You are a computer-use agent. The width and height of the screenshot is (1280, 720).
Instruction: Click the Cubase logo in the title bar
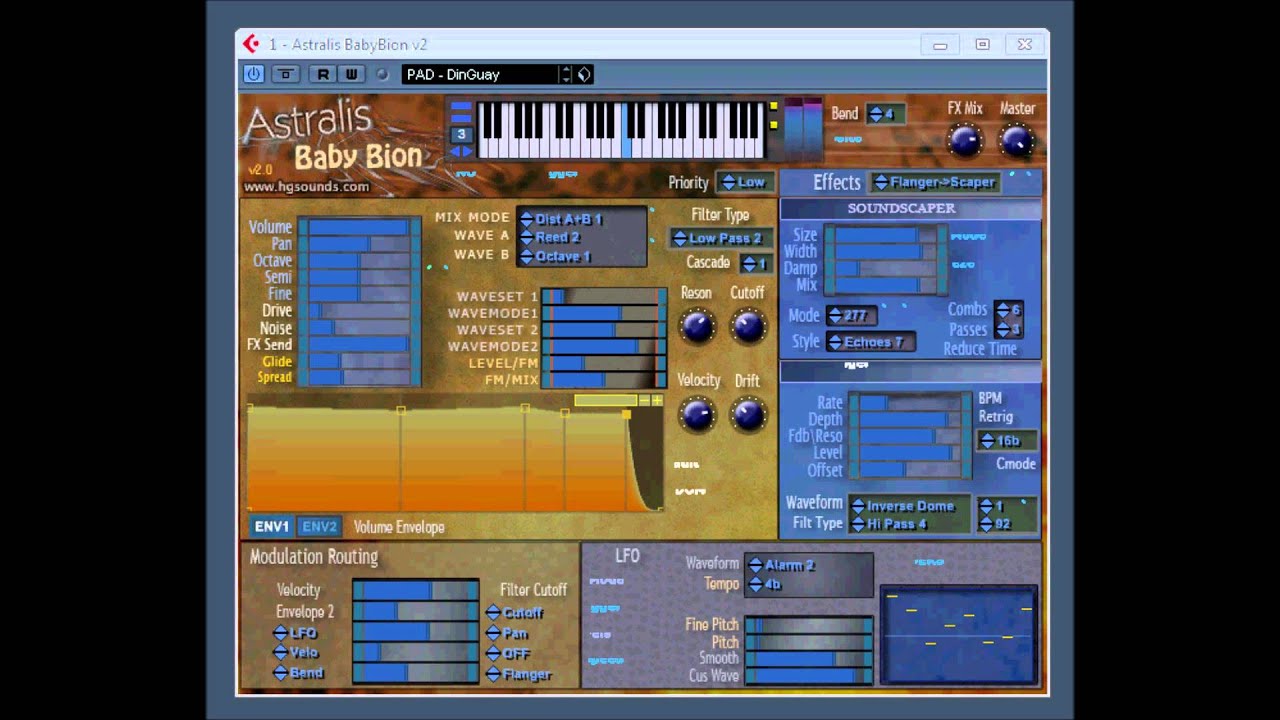tap(251, 44)
